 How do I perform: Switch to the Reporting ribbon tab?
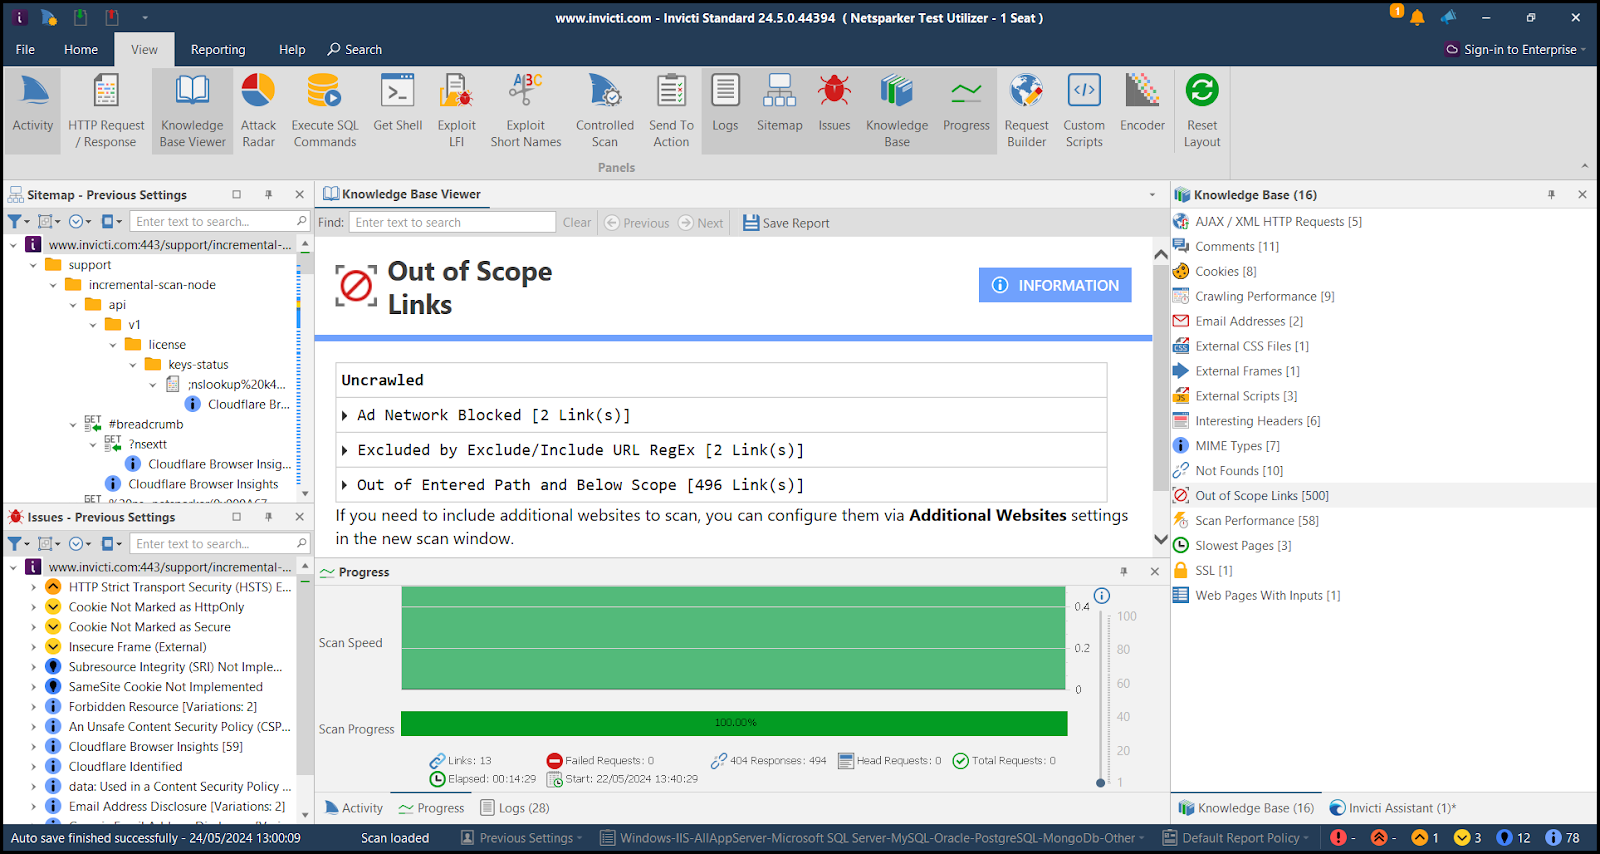point(218,49)
